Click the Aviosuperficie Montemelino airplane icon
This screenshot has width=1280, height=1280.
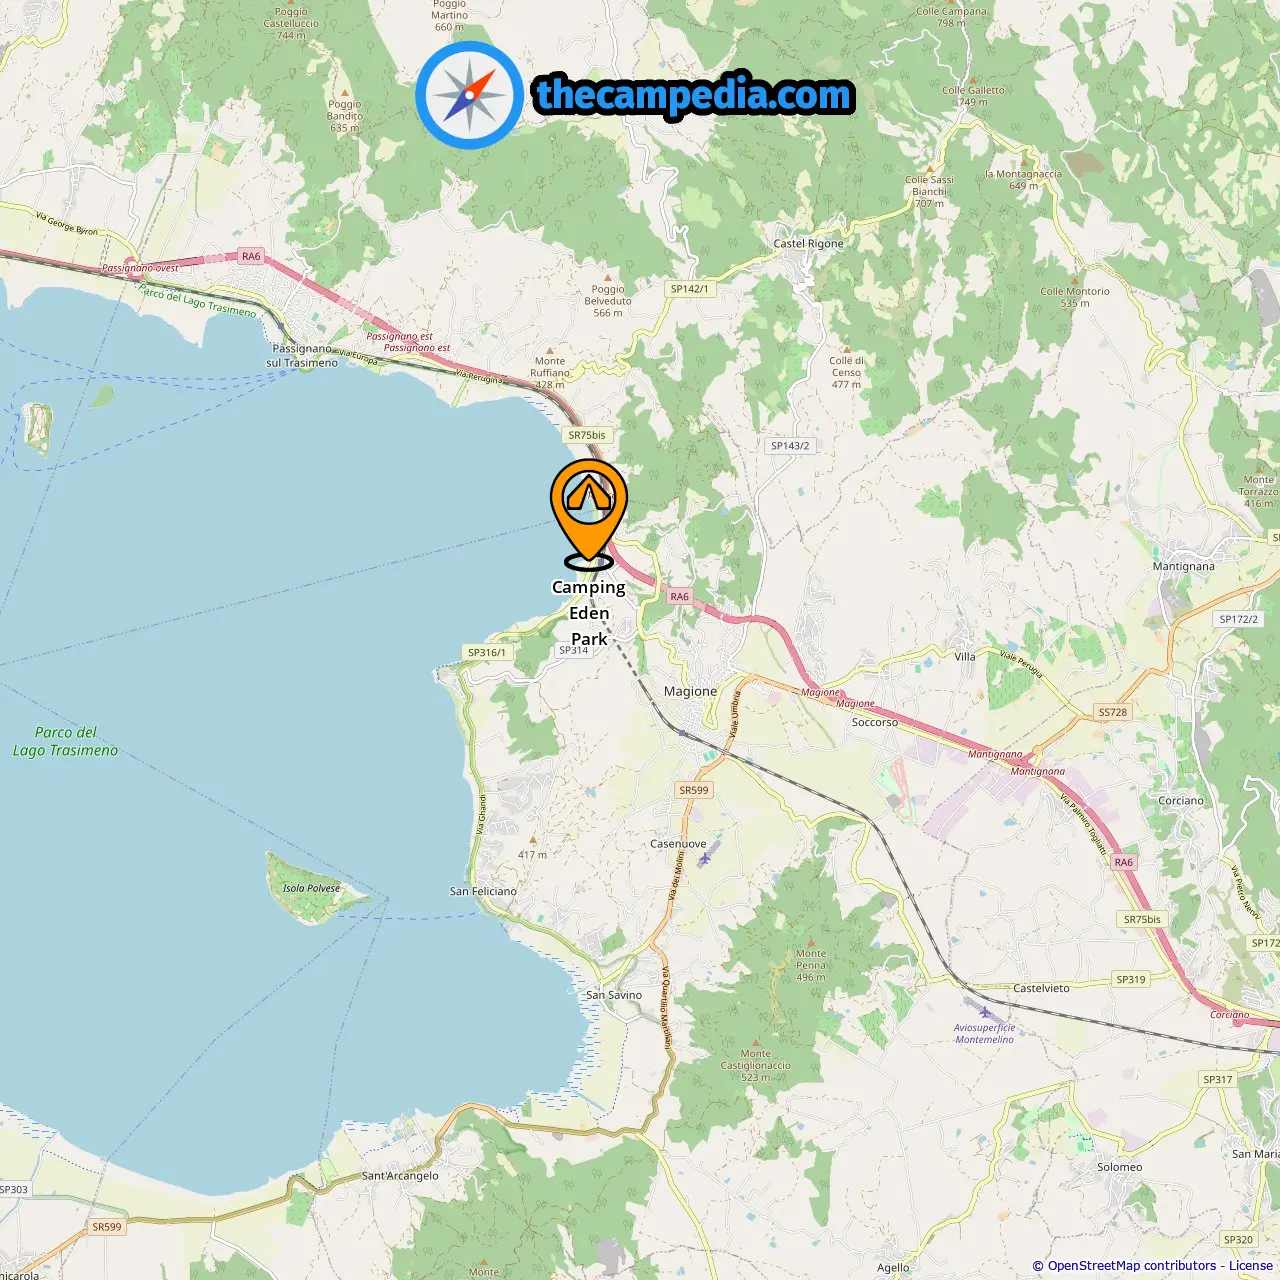[x=985, y=1011]
